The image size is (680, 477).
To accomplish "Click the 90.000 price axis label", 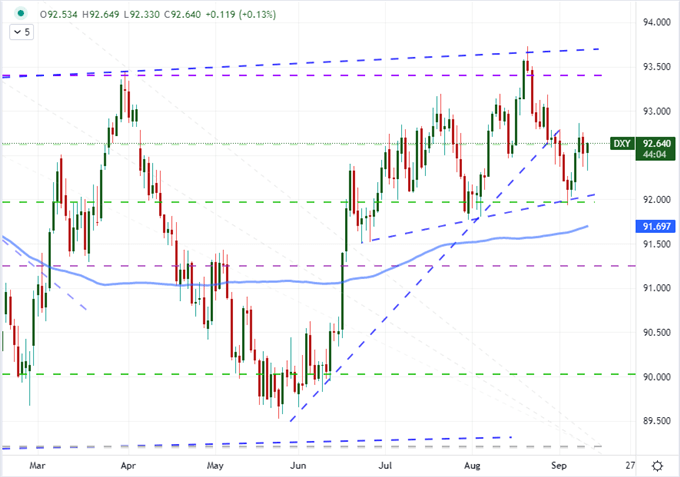I will point(657,377).
